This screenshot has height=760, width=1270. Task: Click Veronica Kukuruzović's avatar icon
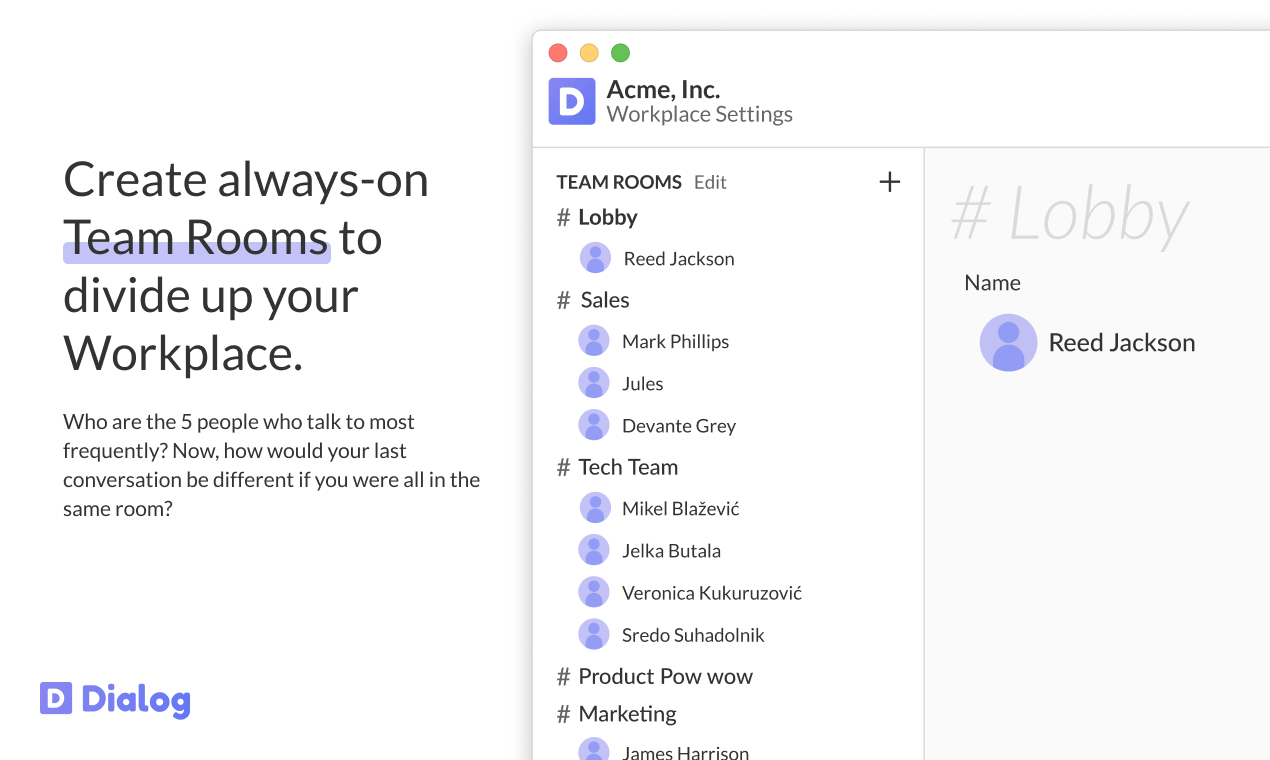click(594, 592)
